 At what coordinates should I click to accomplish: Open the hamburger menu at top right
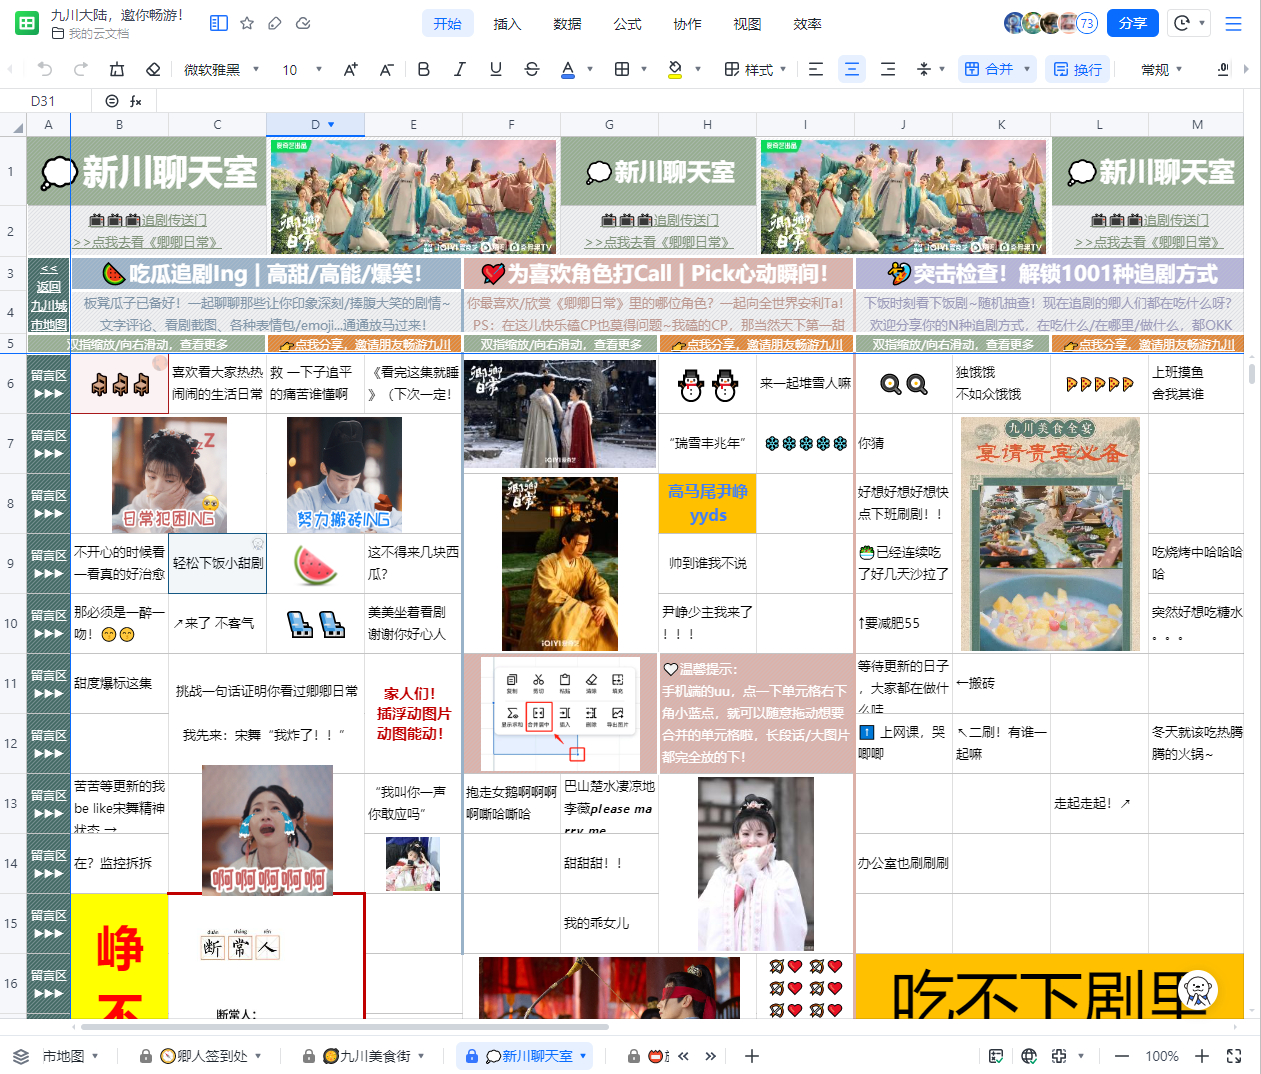click(x=1234, y=23)
